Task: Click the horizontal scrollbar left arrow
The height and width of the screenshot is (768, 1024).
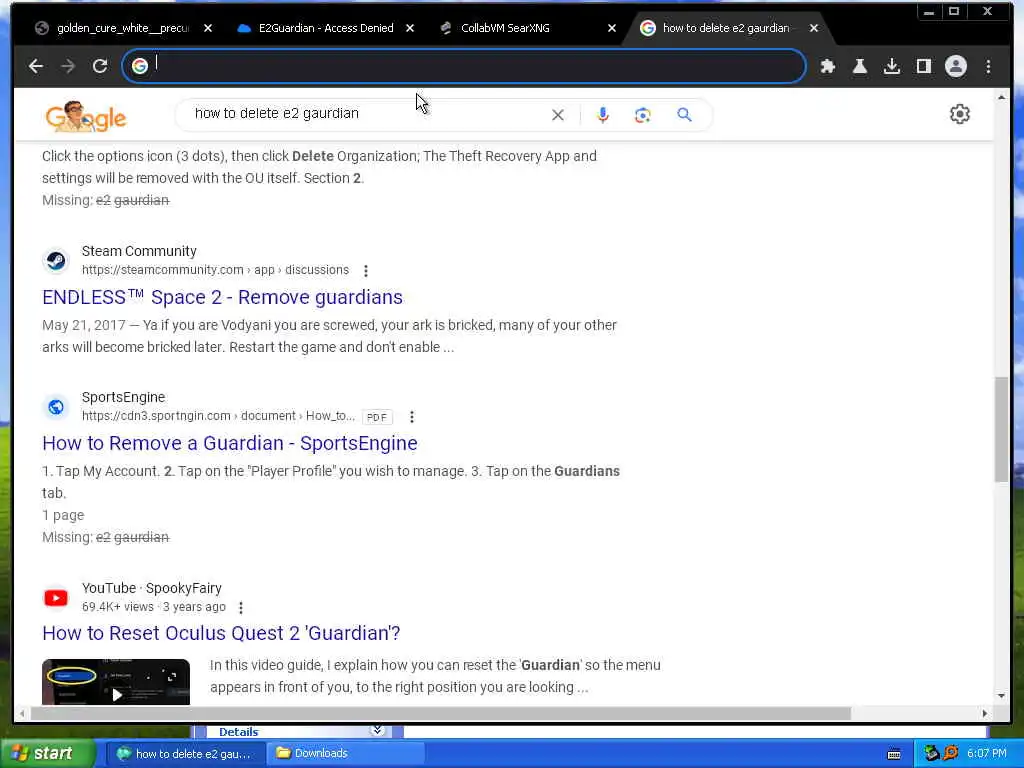Action: [22, 714]
